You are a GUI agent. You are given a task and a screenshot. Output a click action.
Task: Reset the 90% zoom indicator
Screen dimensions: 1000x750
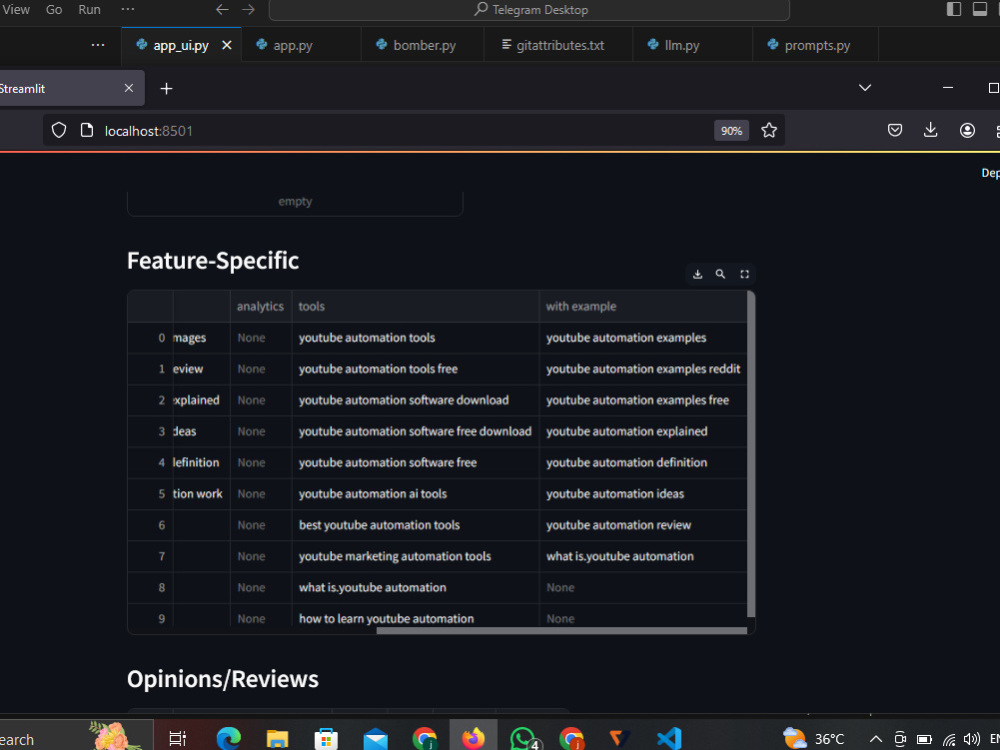point(731,131)
